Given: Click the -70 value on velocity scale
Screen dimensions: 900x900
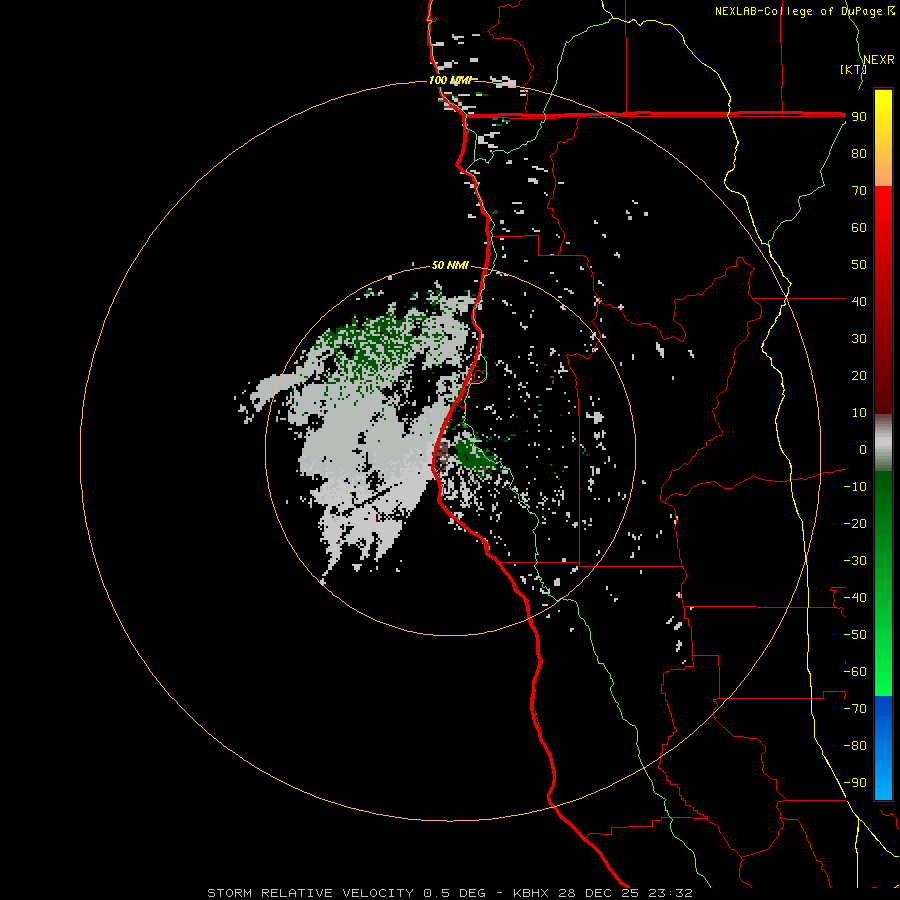Looking at the screenshot, I should (855, 709).
